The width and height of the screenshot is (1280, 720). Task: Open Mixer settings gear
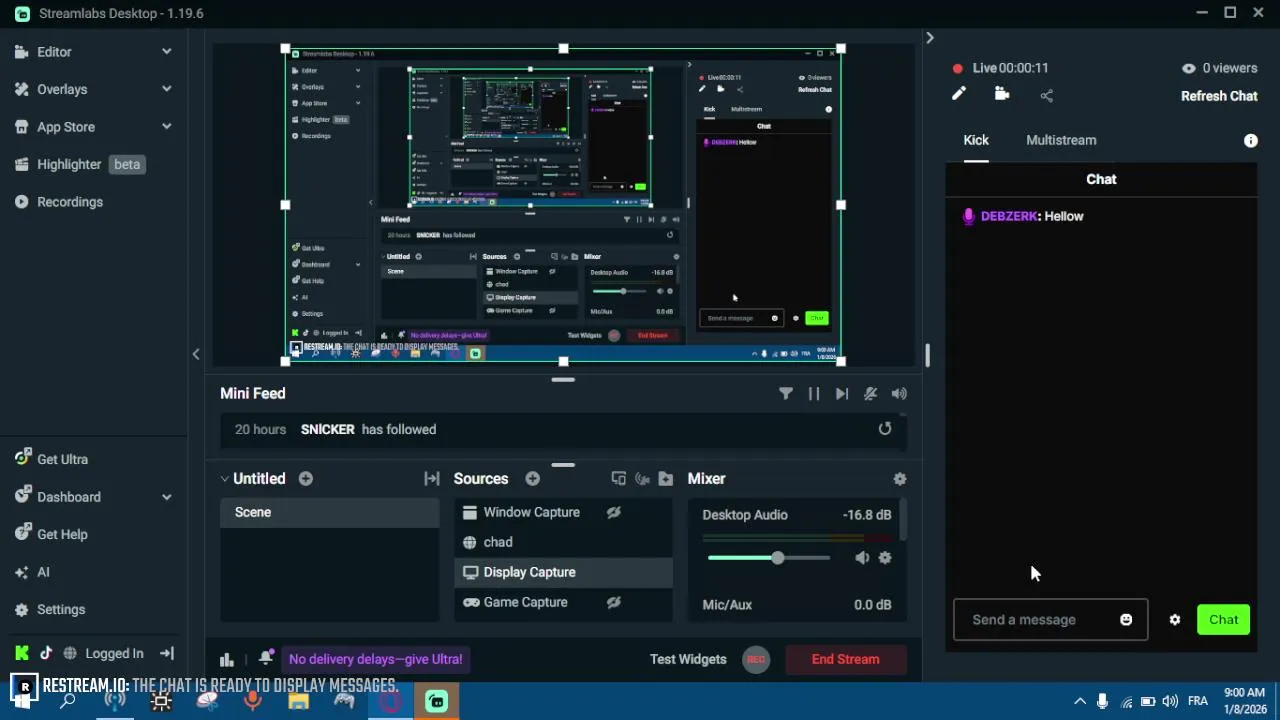pyautogui.click(x=900, y=479)
